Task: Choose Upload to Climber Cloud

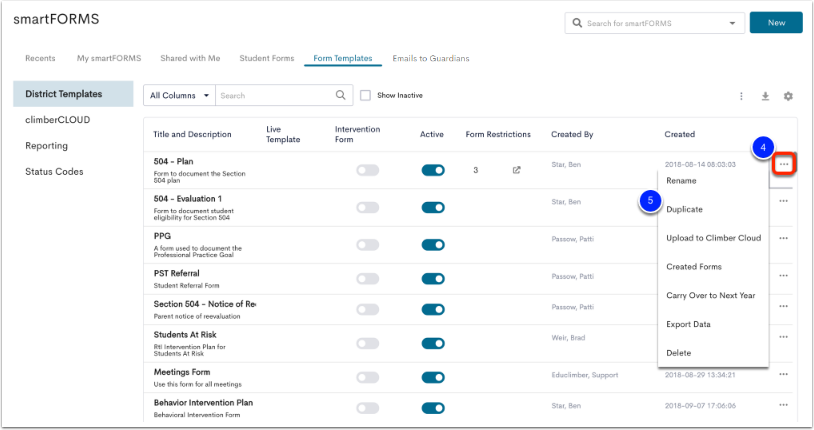Action: coord(713,238)
